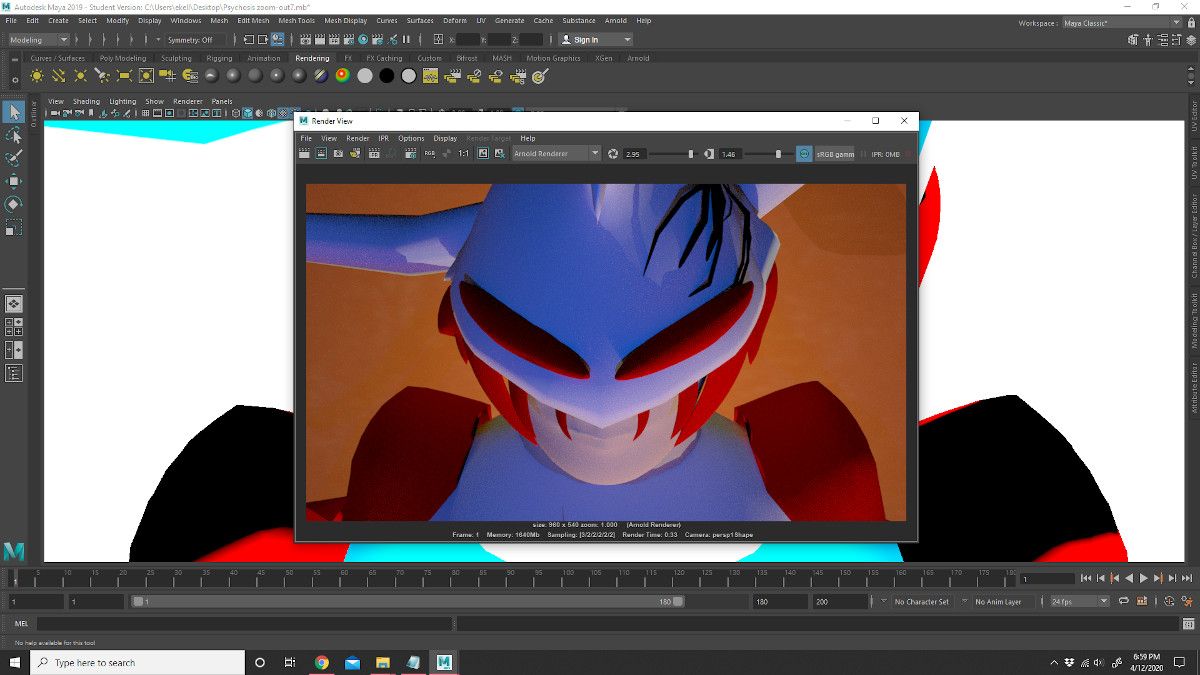Click the current frame field by playback controls
The width and height of the screenshot is (1200, 675).
[x=1047, y=578]
